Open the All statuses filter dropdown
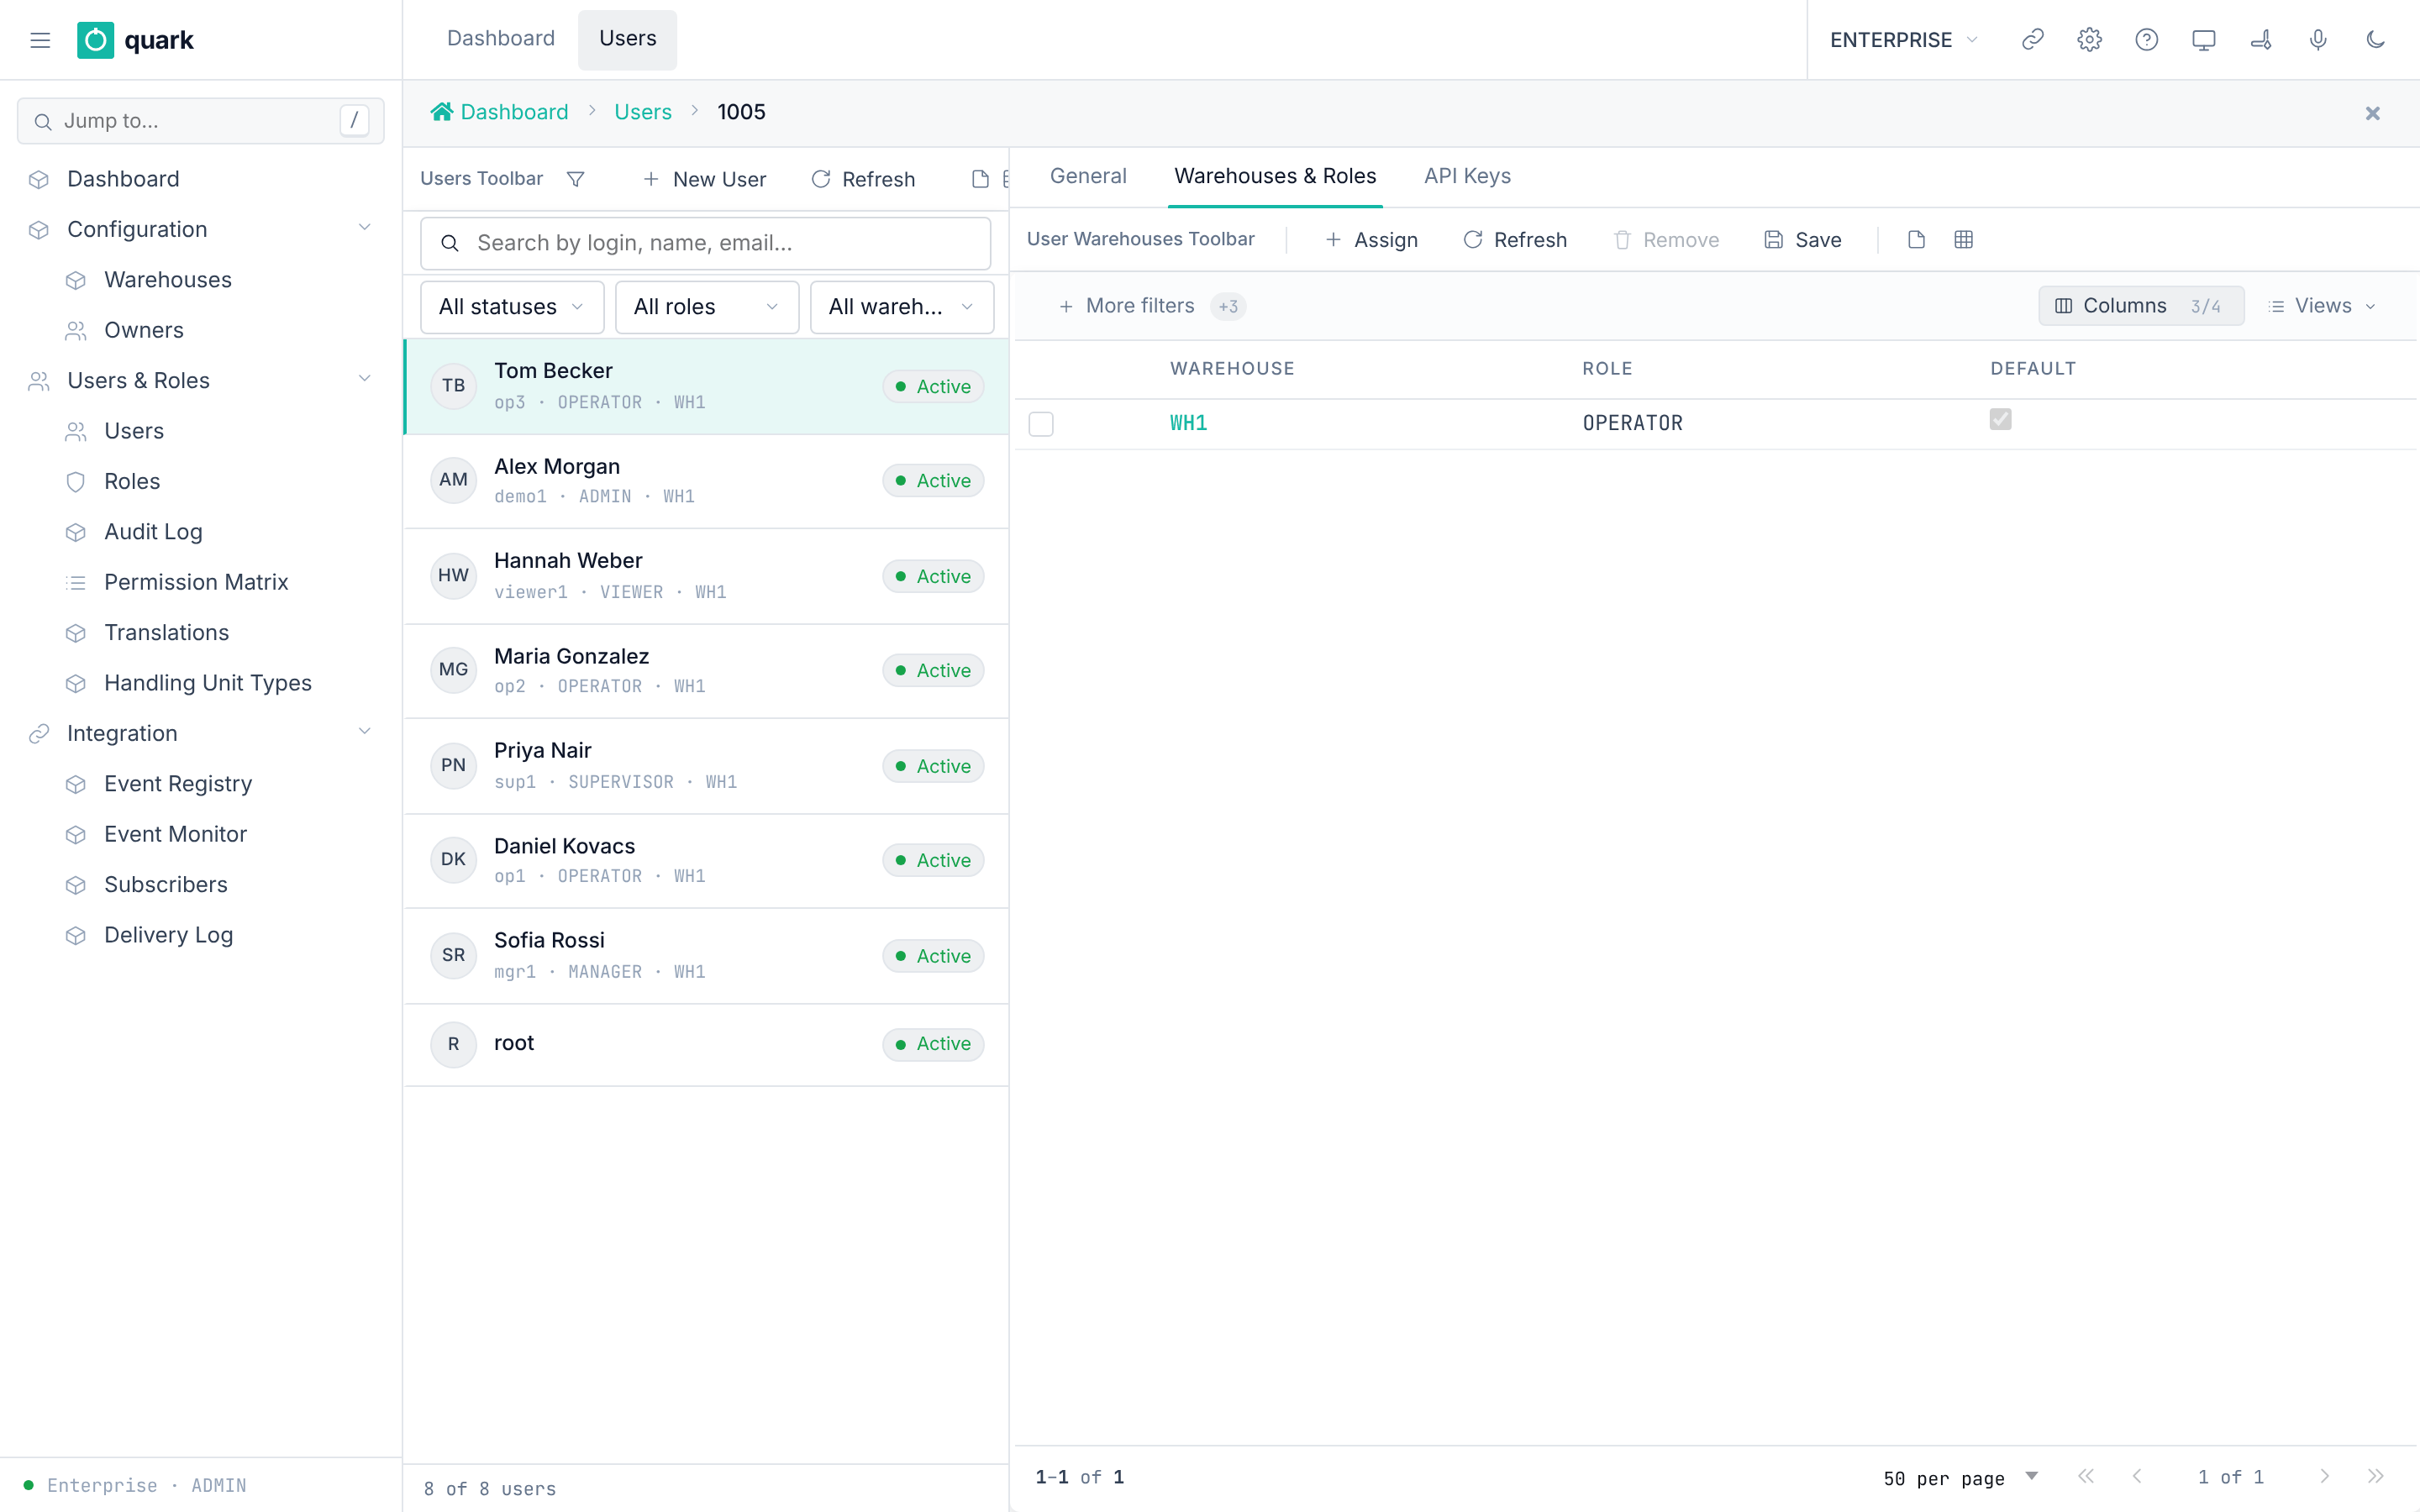This screenshot has height=1512, width=2420. [512, 307]
